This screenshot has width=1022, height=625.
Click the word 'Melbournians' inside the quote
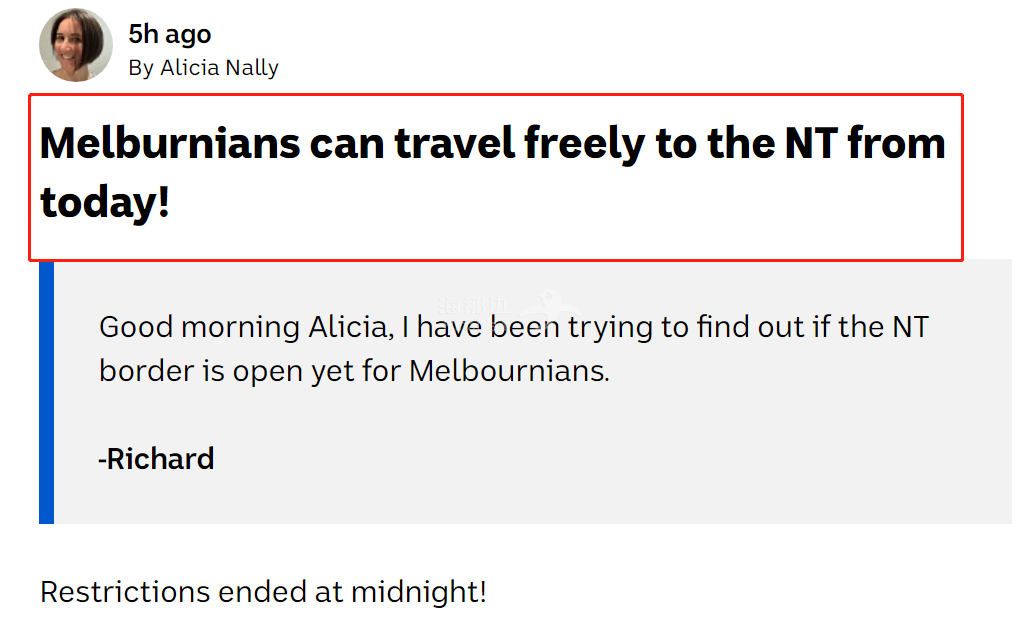coord(509,371)
